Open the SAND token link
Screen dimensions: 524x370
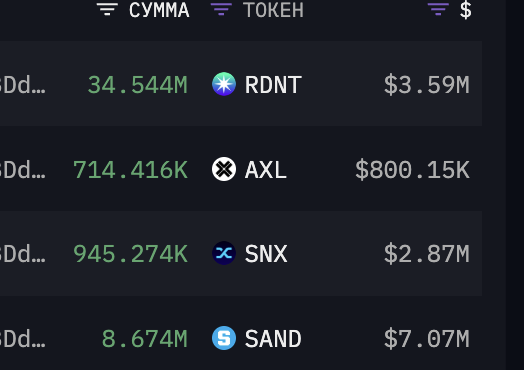pos(273,339)
